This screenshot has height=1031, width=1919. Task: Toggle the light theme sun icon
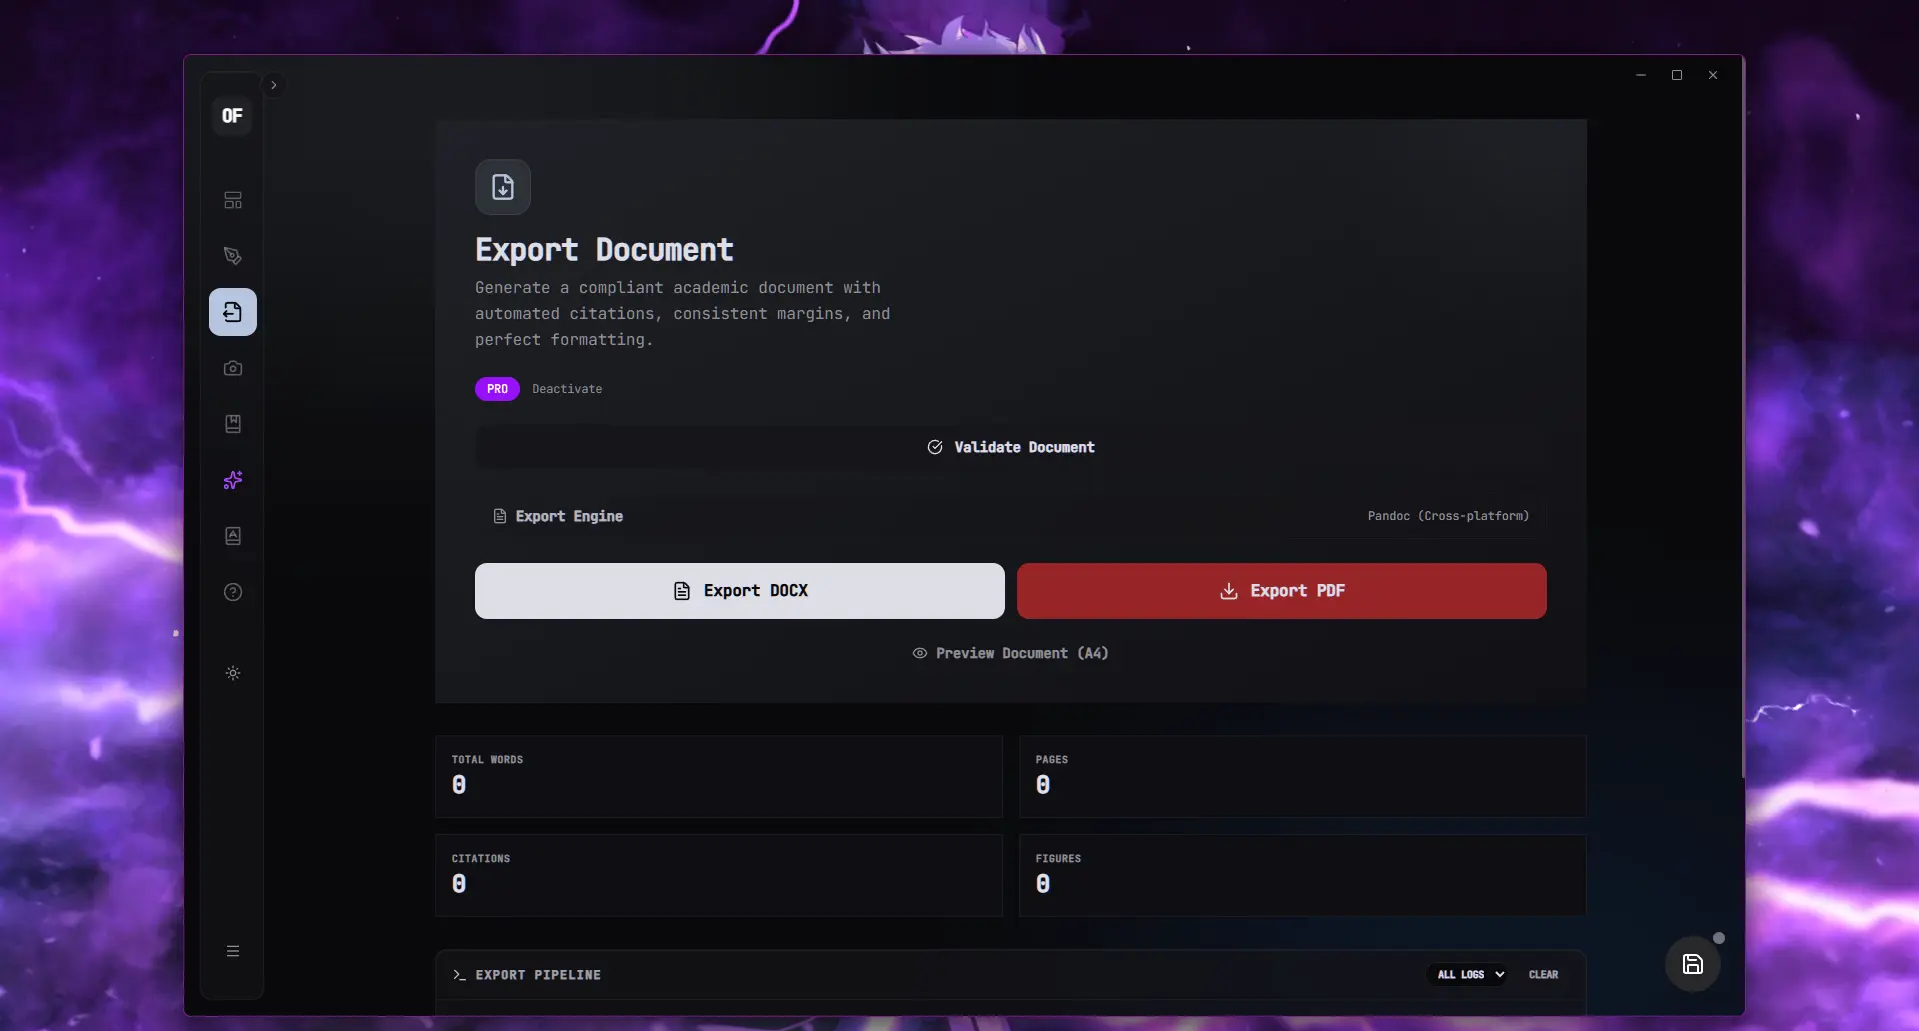(x=233, y=673)
